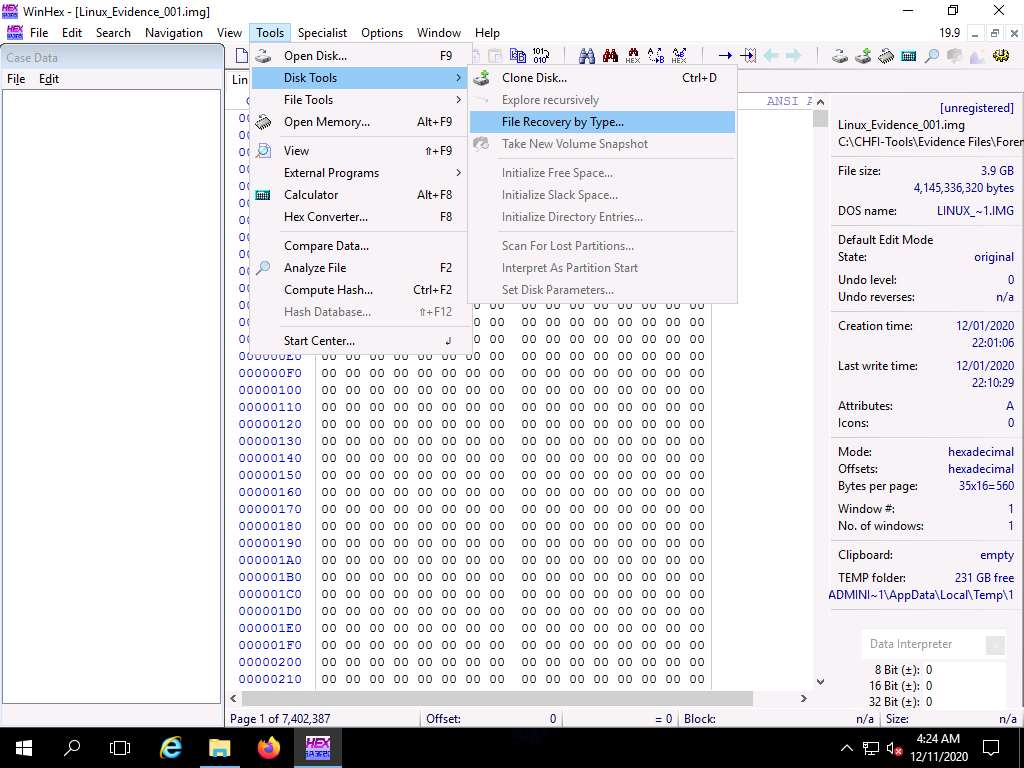
Task: Choose Open Memory menu item
Action: [x=359, y=122]
